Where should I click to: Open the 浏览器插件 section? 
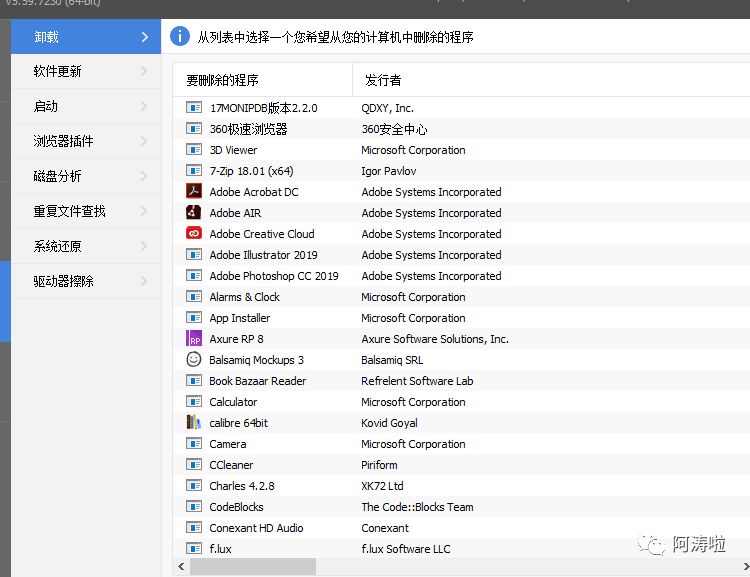pyautogui.click(x=86, y=141)
